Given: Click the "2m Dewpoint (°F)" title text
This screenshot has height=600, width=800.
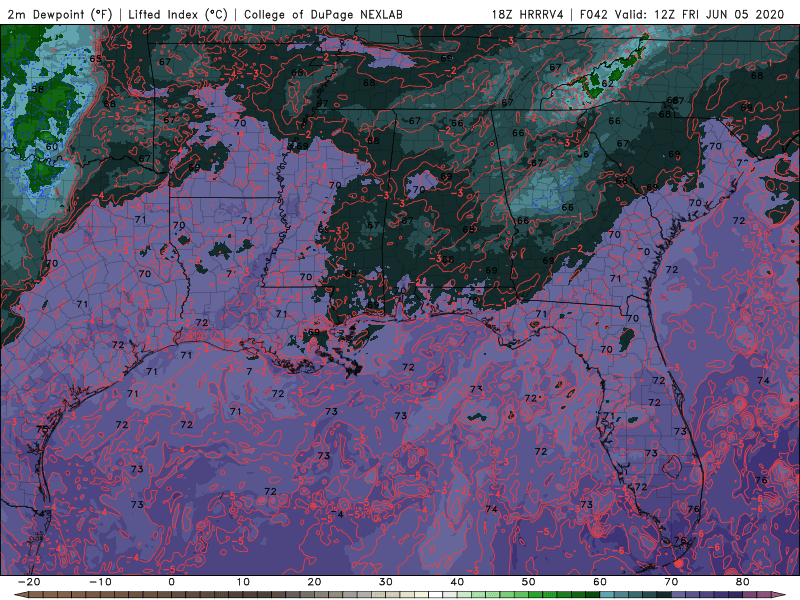Looking at the screenshot, I should click(x=60, y=14).
